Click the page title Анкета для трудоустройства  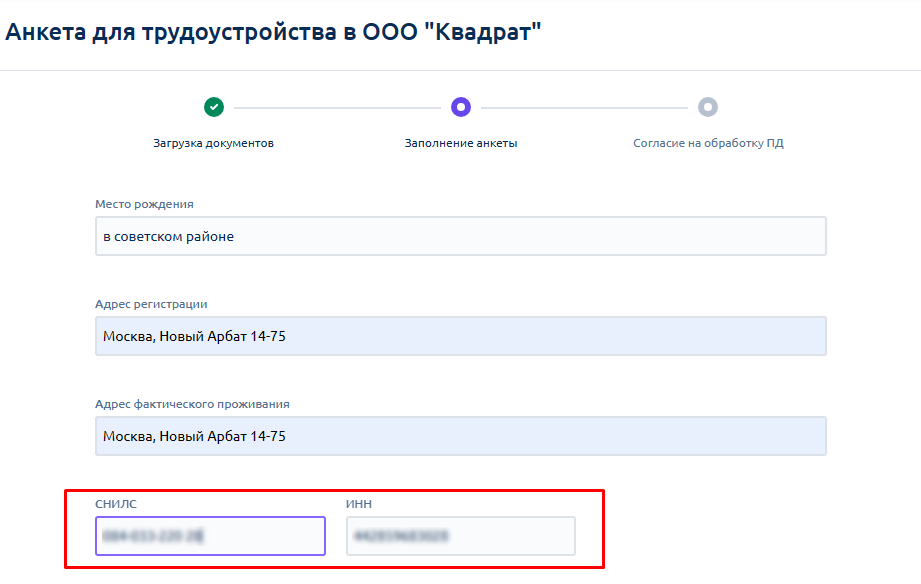pos(273,32)
